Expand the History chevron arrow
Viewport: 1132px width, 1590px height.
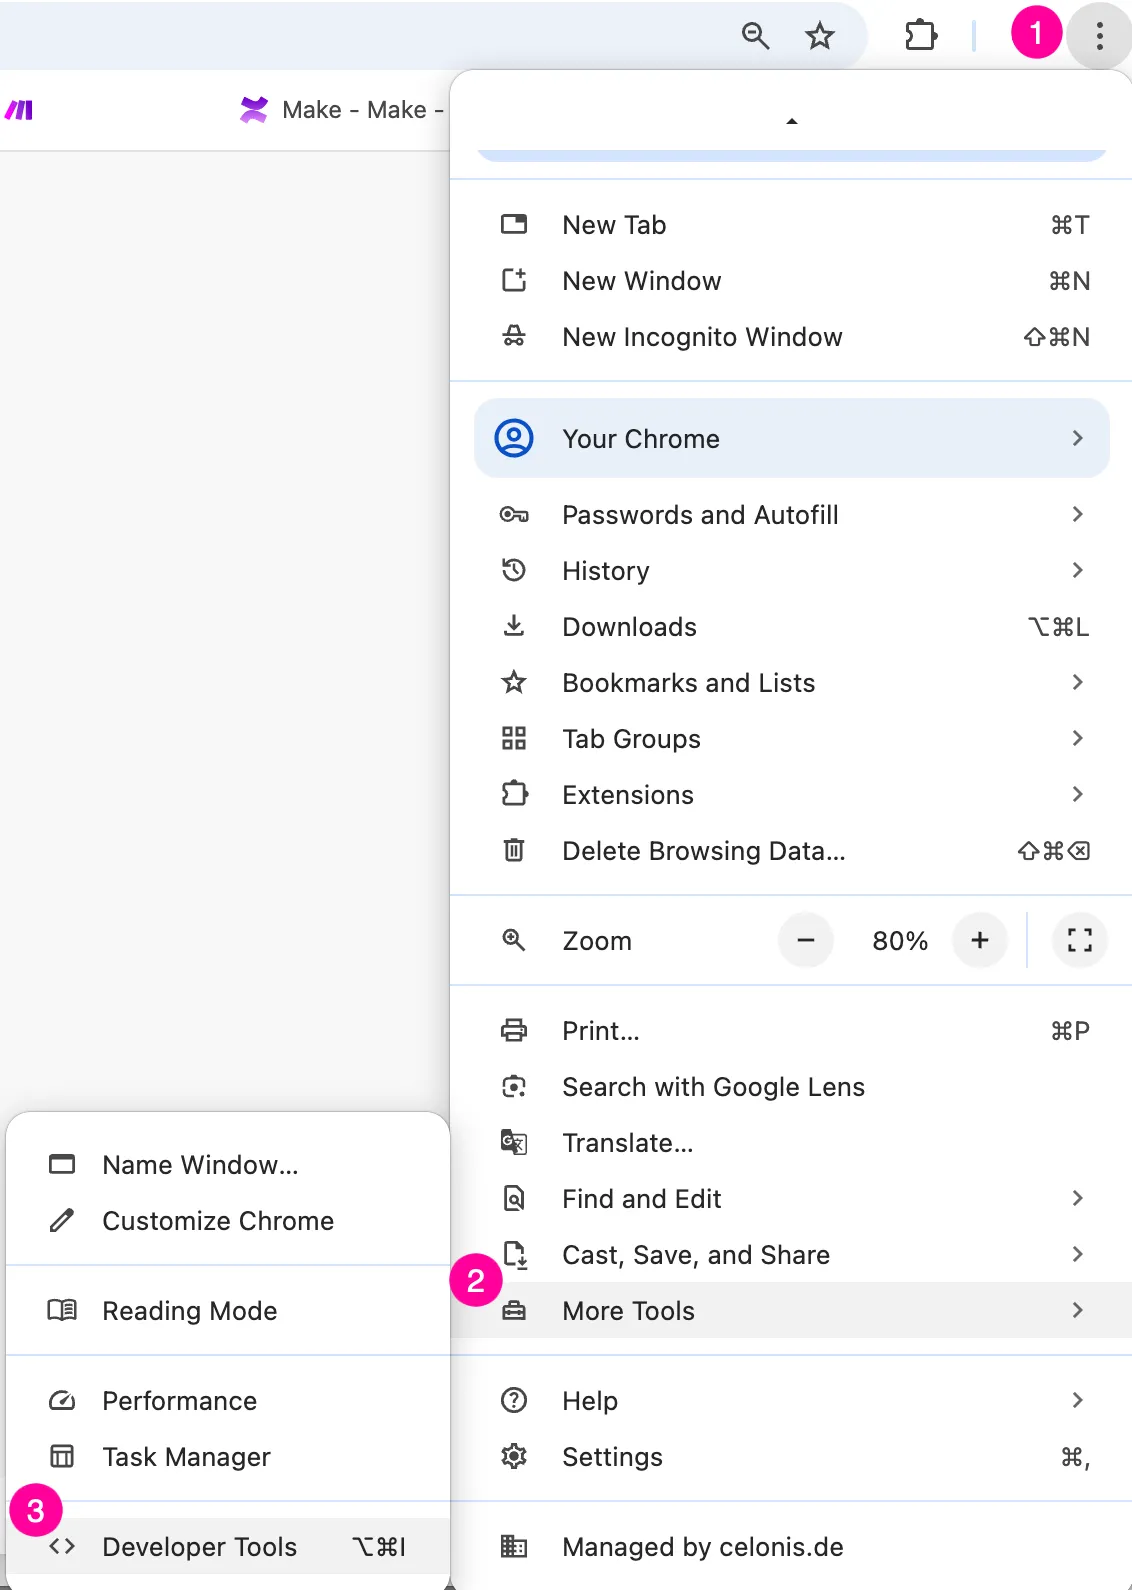coord(1077,570)
